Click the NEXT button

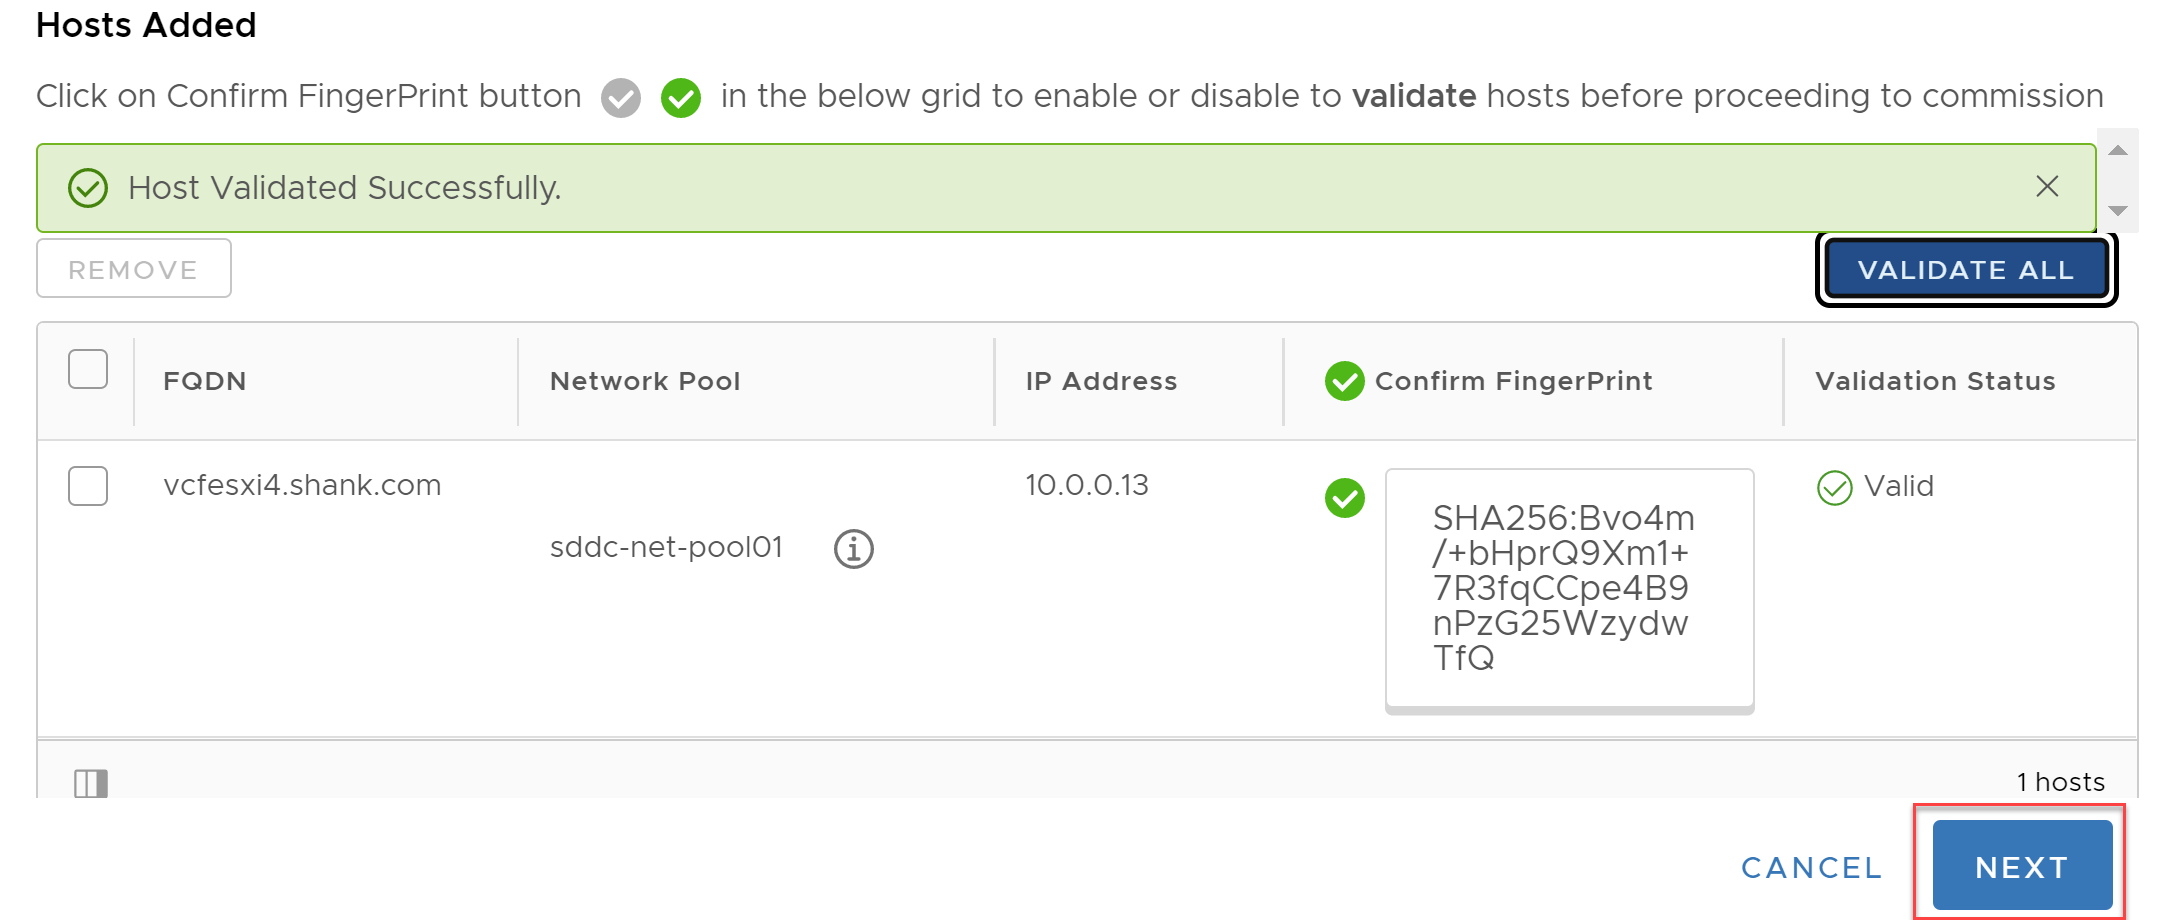2022,866
